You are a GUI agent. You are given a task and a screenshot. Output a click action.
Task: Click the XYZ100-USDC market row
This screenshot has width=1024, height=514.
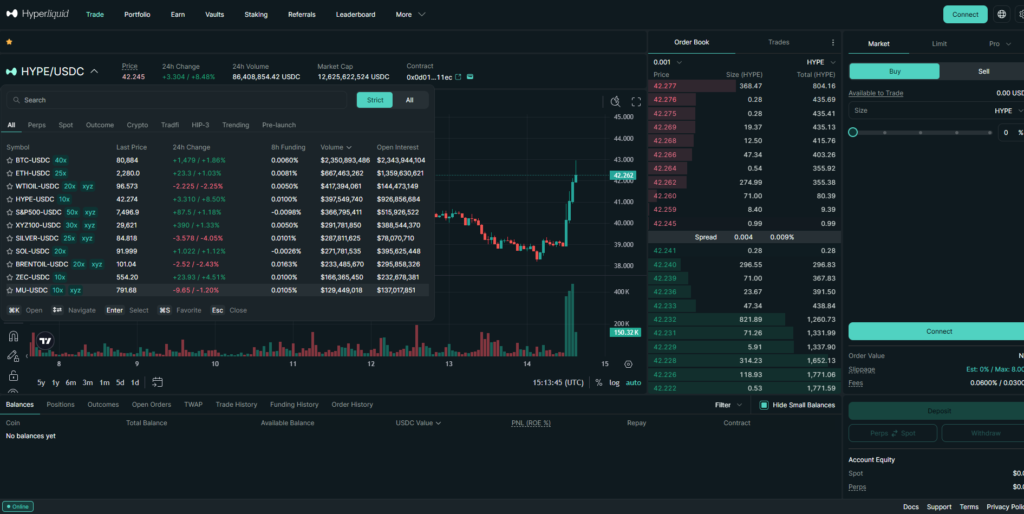(x=217, y=225)
